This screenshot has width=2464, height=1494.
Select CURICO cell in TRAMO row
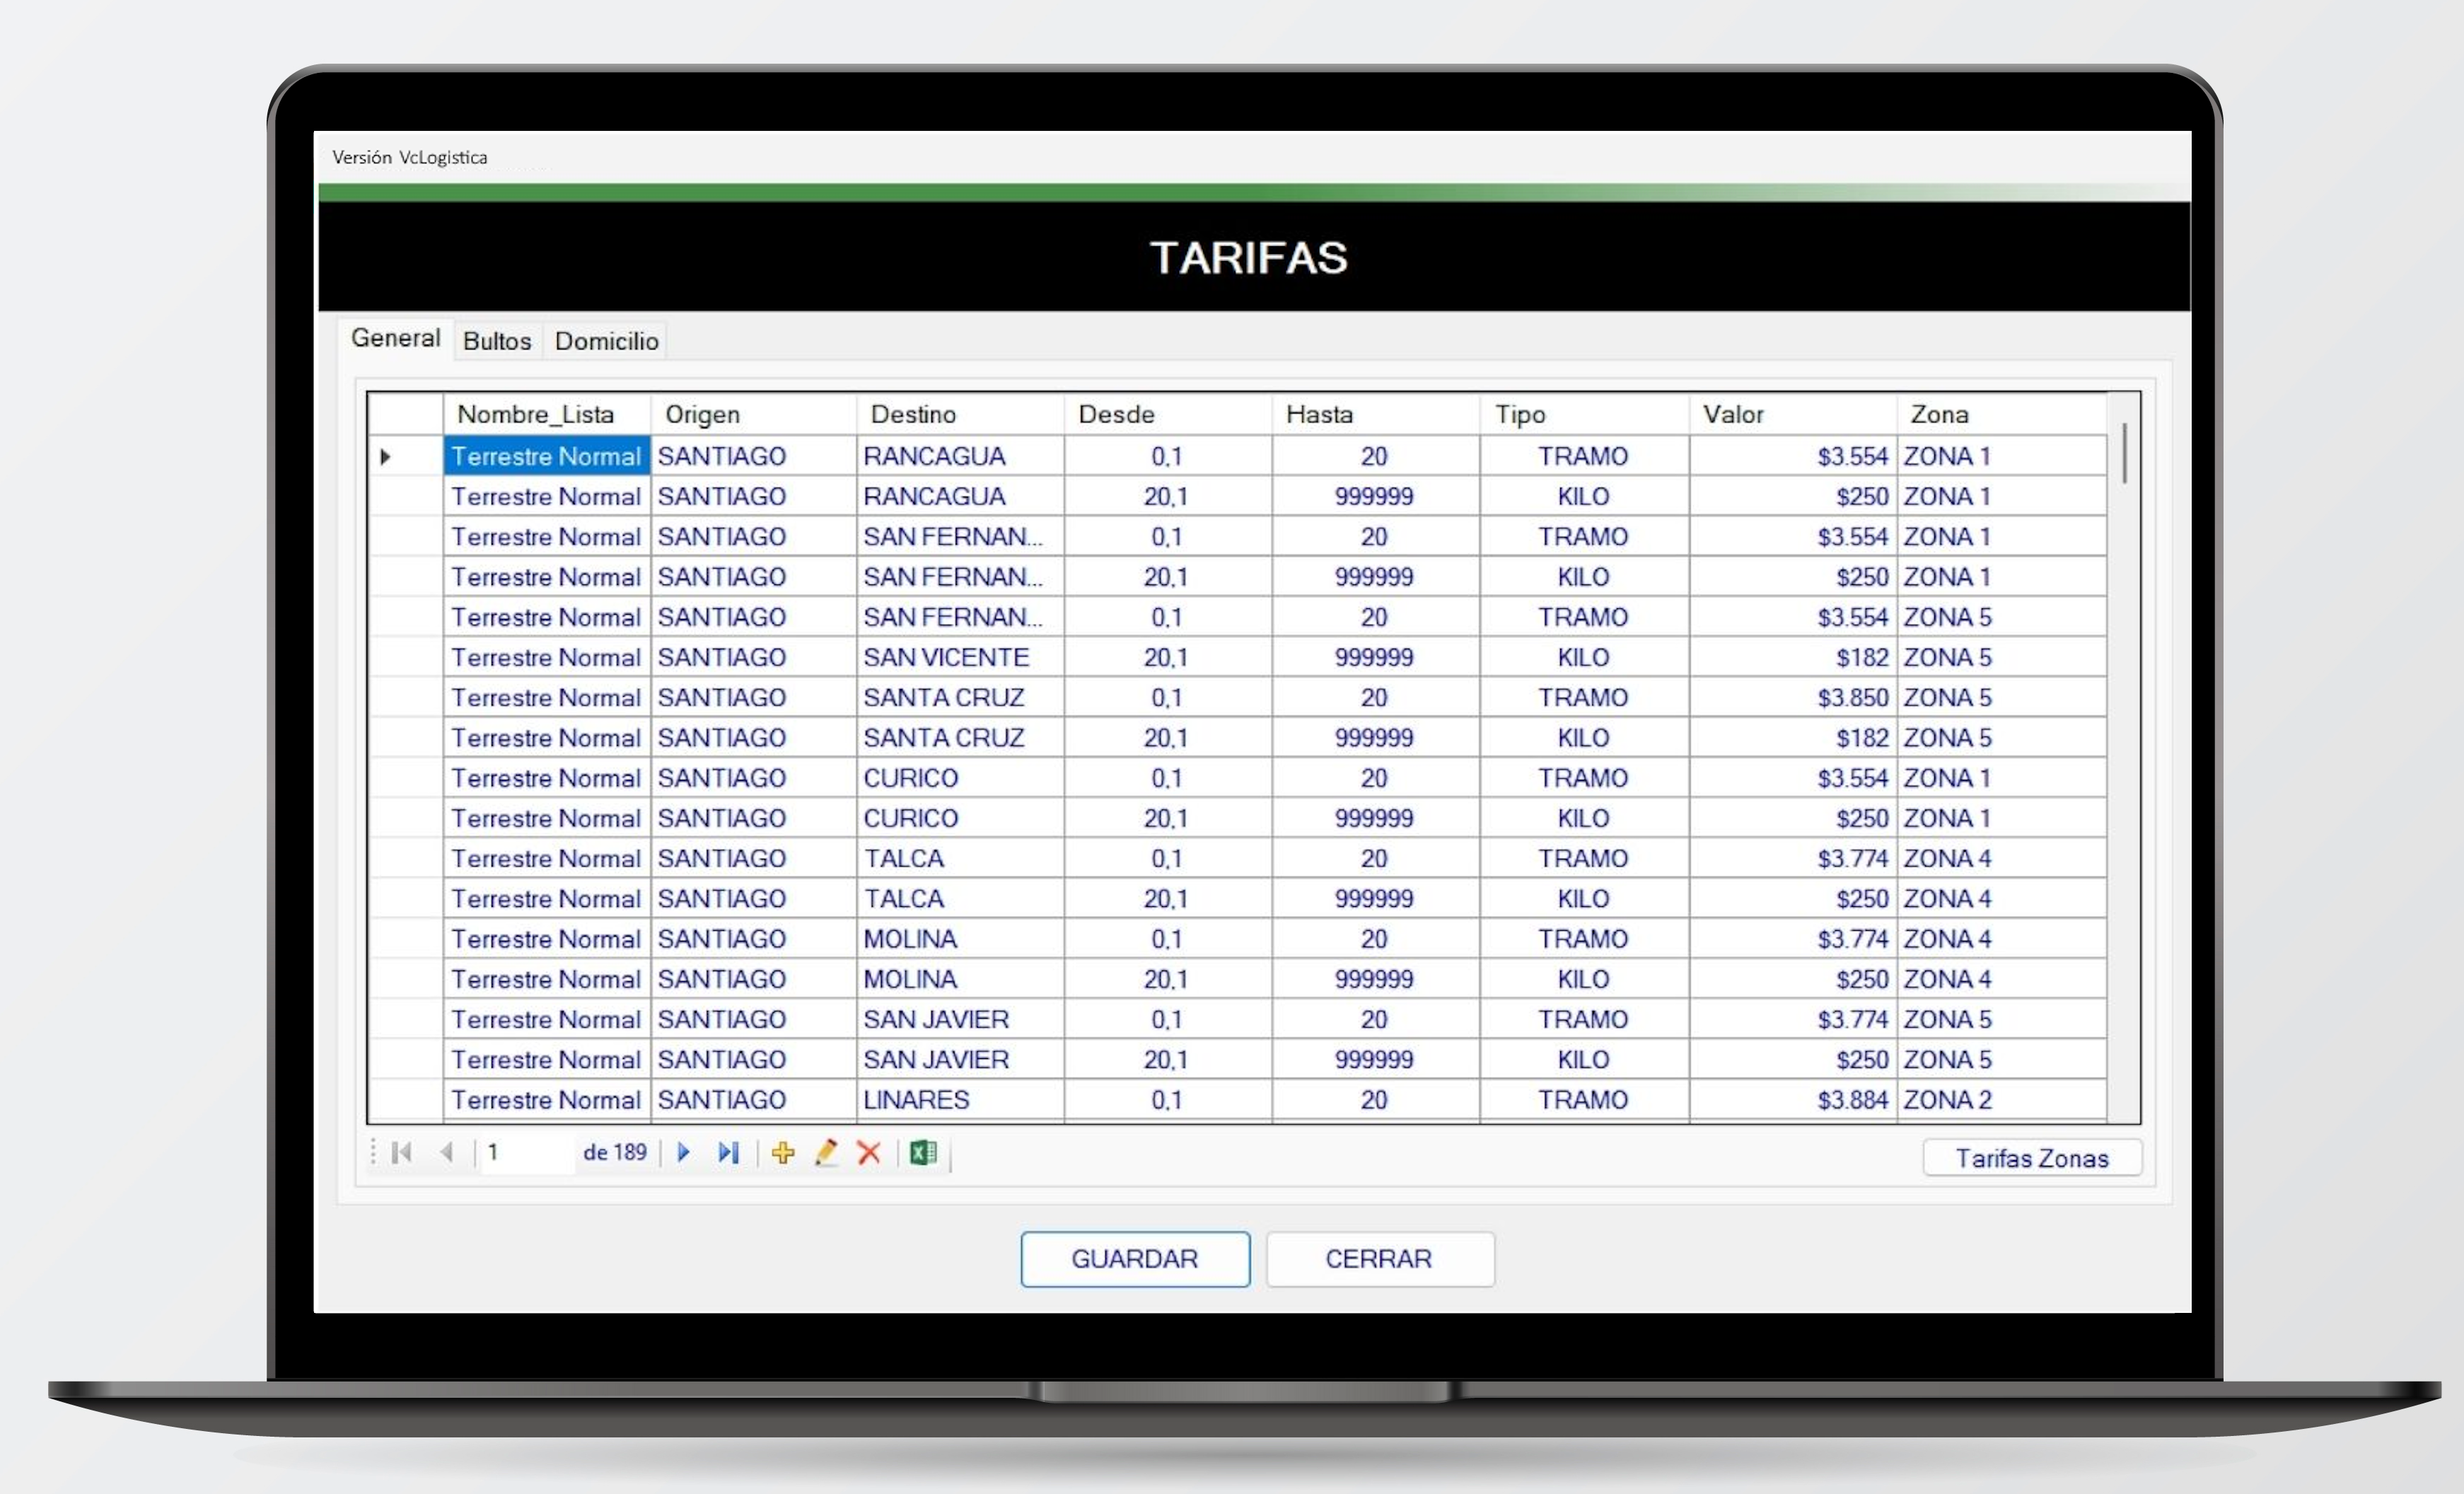click(x=961, y=778)
